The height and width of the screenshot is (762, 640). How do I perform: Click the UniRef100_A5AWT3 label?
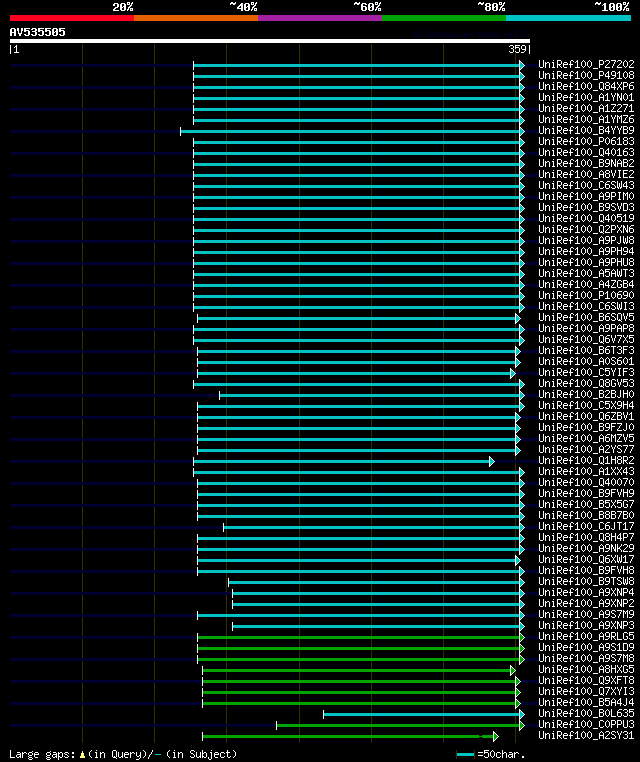tap(586, 273)
